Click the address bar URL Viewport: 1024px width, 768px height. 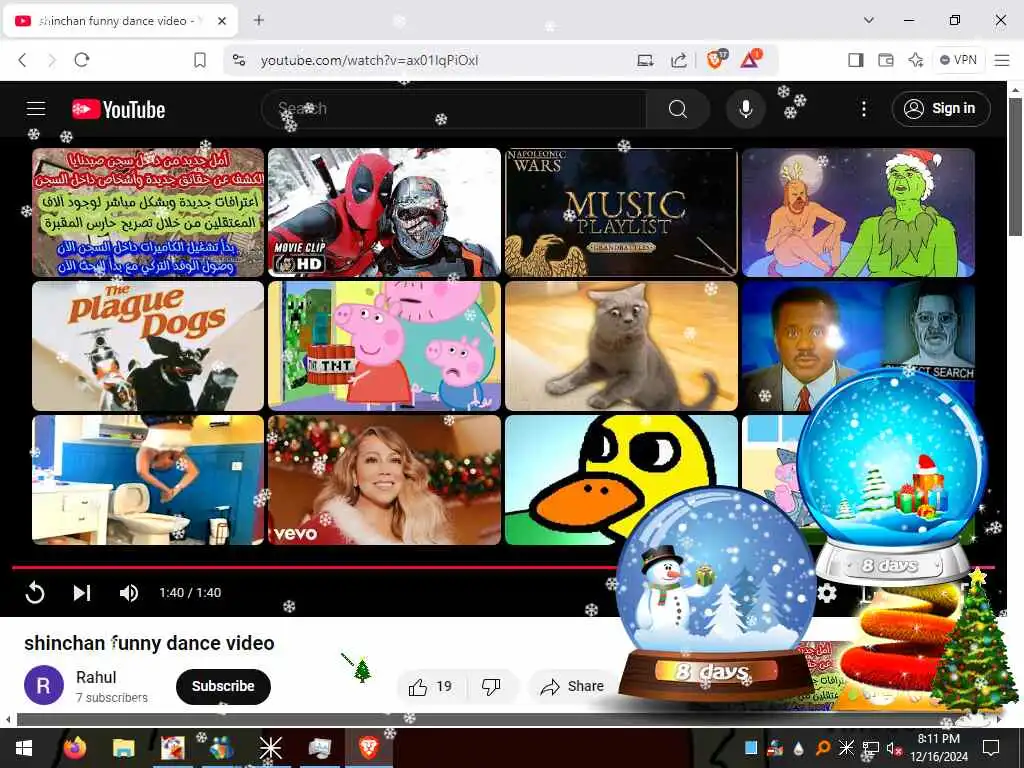370,61
